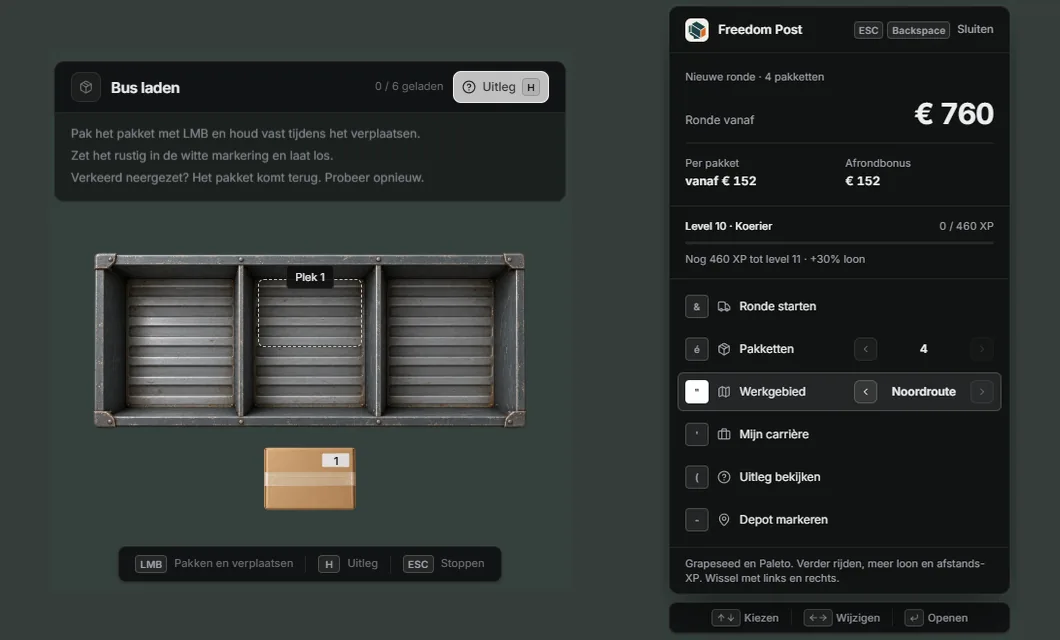Click the Pakken en verplaatsen hint text

point(233,563)
